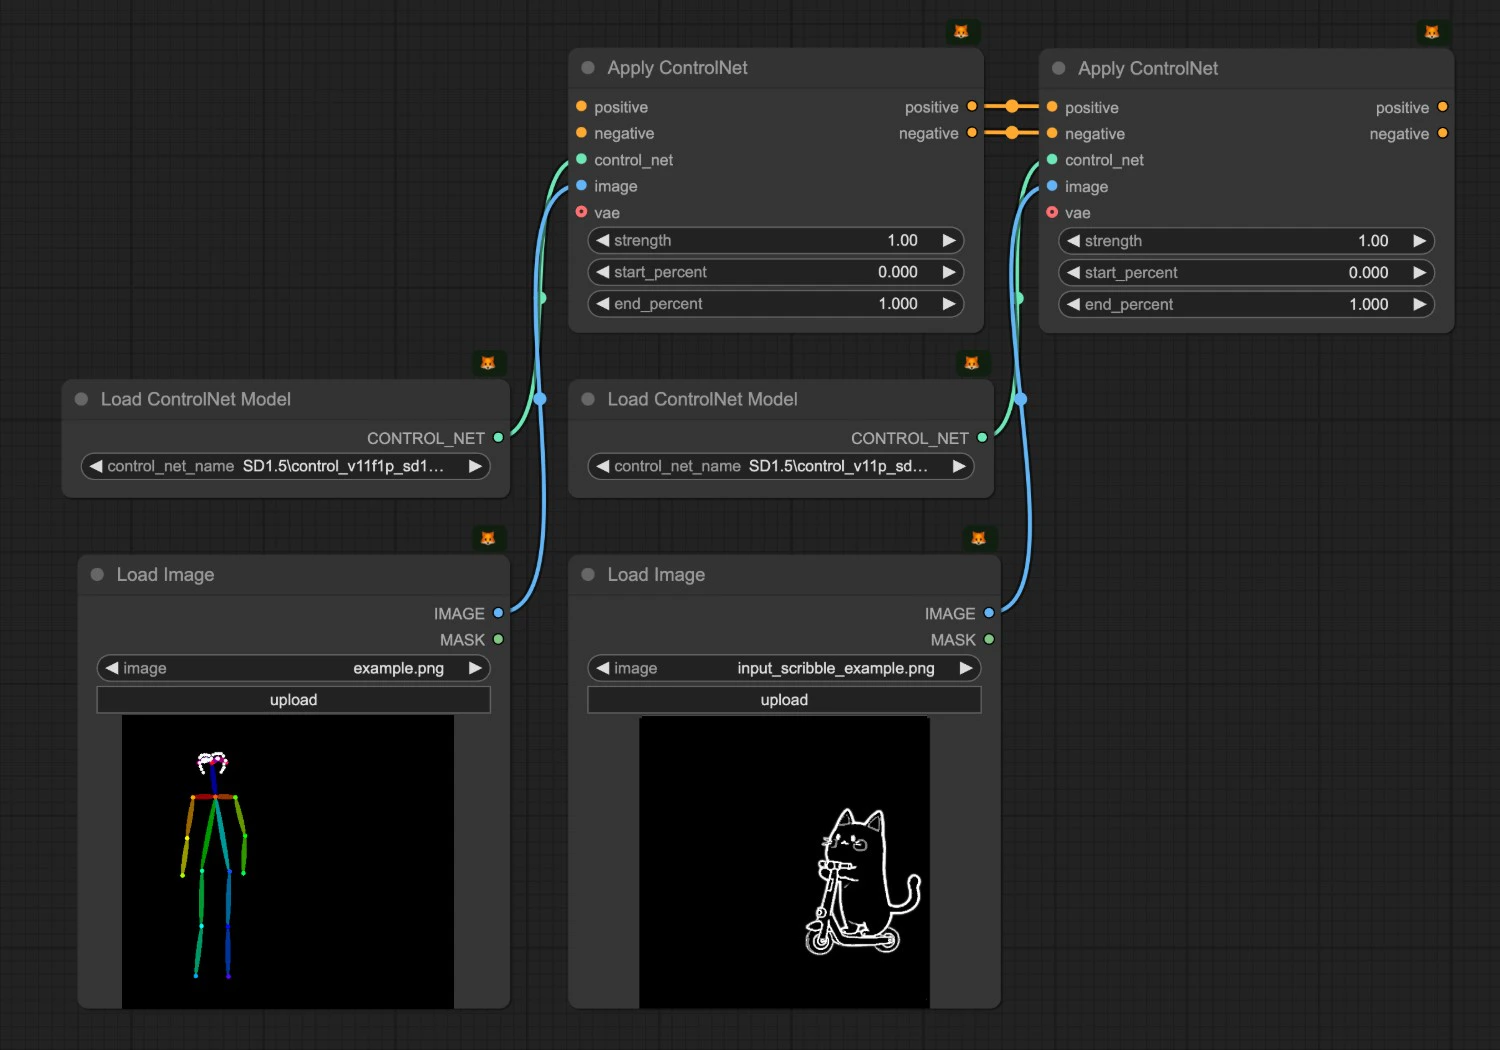Screen dimensions: 1500x1050
Task: Increase end_percent on the right Apply ControlNet node
Action: (x=1420, y=305)
